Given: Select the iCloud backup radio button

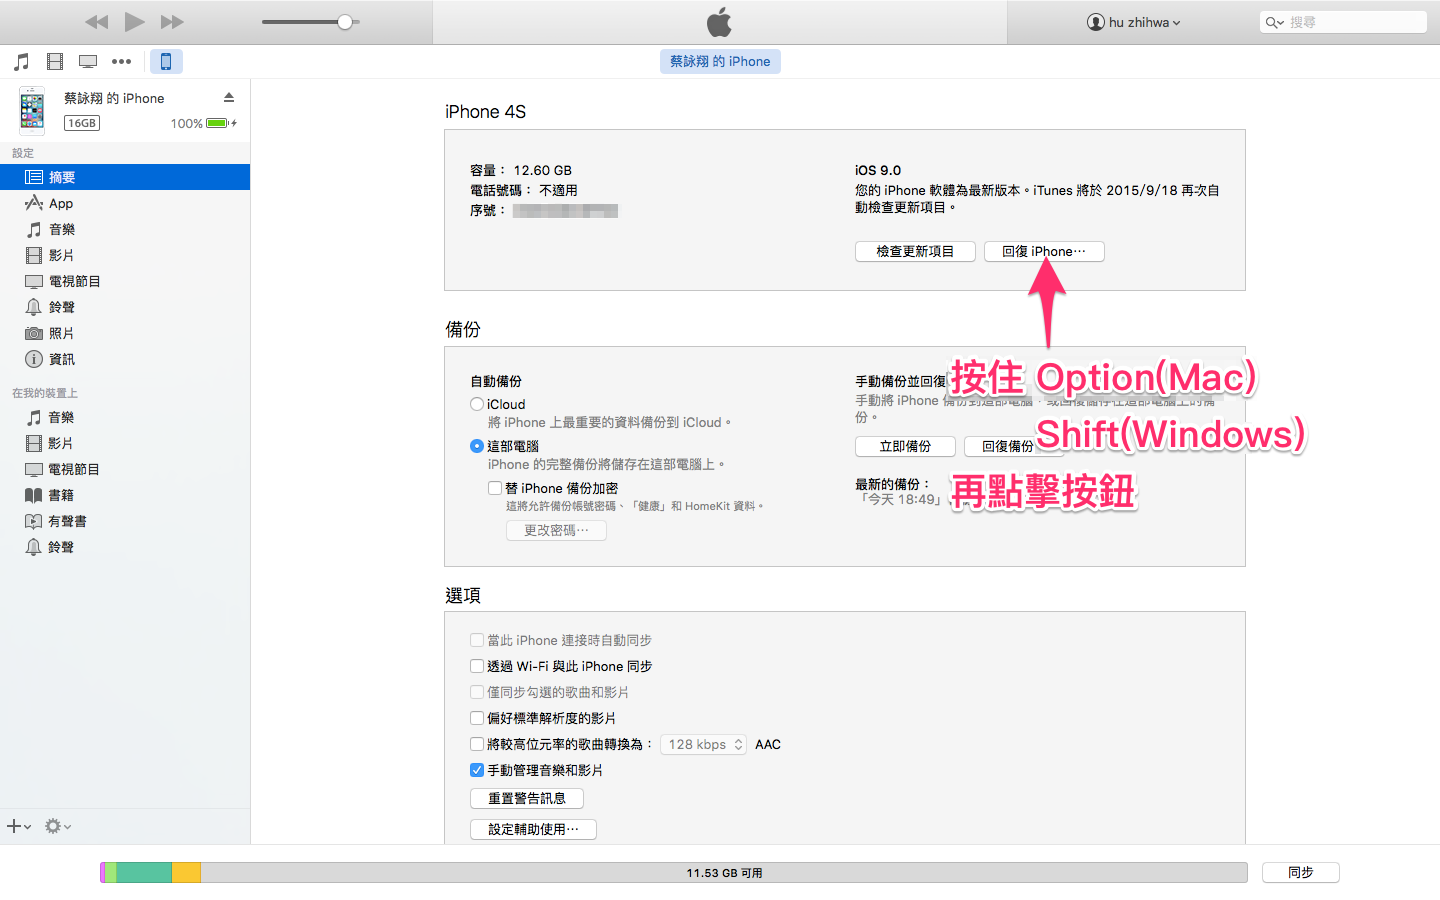Looking at the screenshot, I should pyautogui.click(x=477, y=404).
